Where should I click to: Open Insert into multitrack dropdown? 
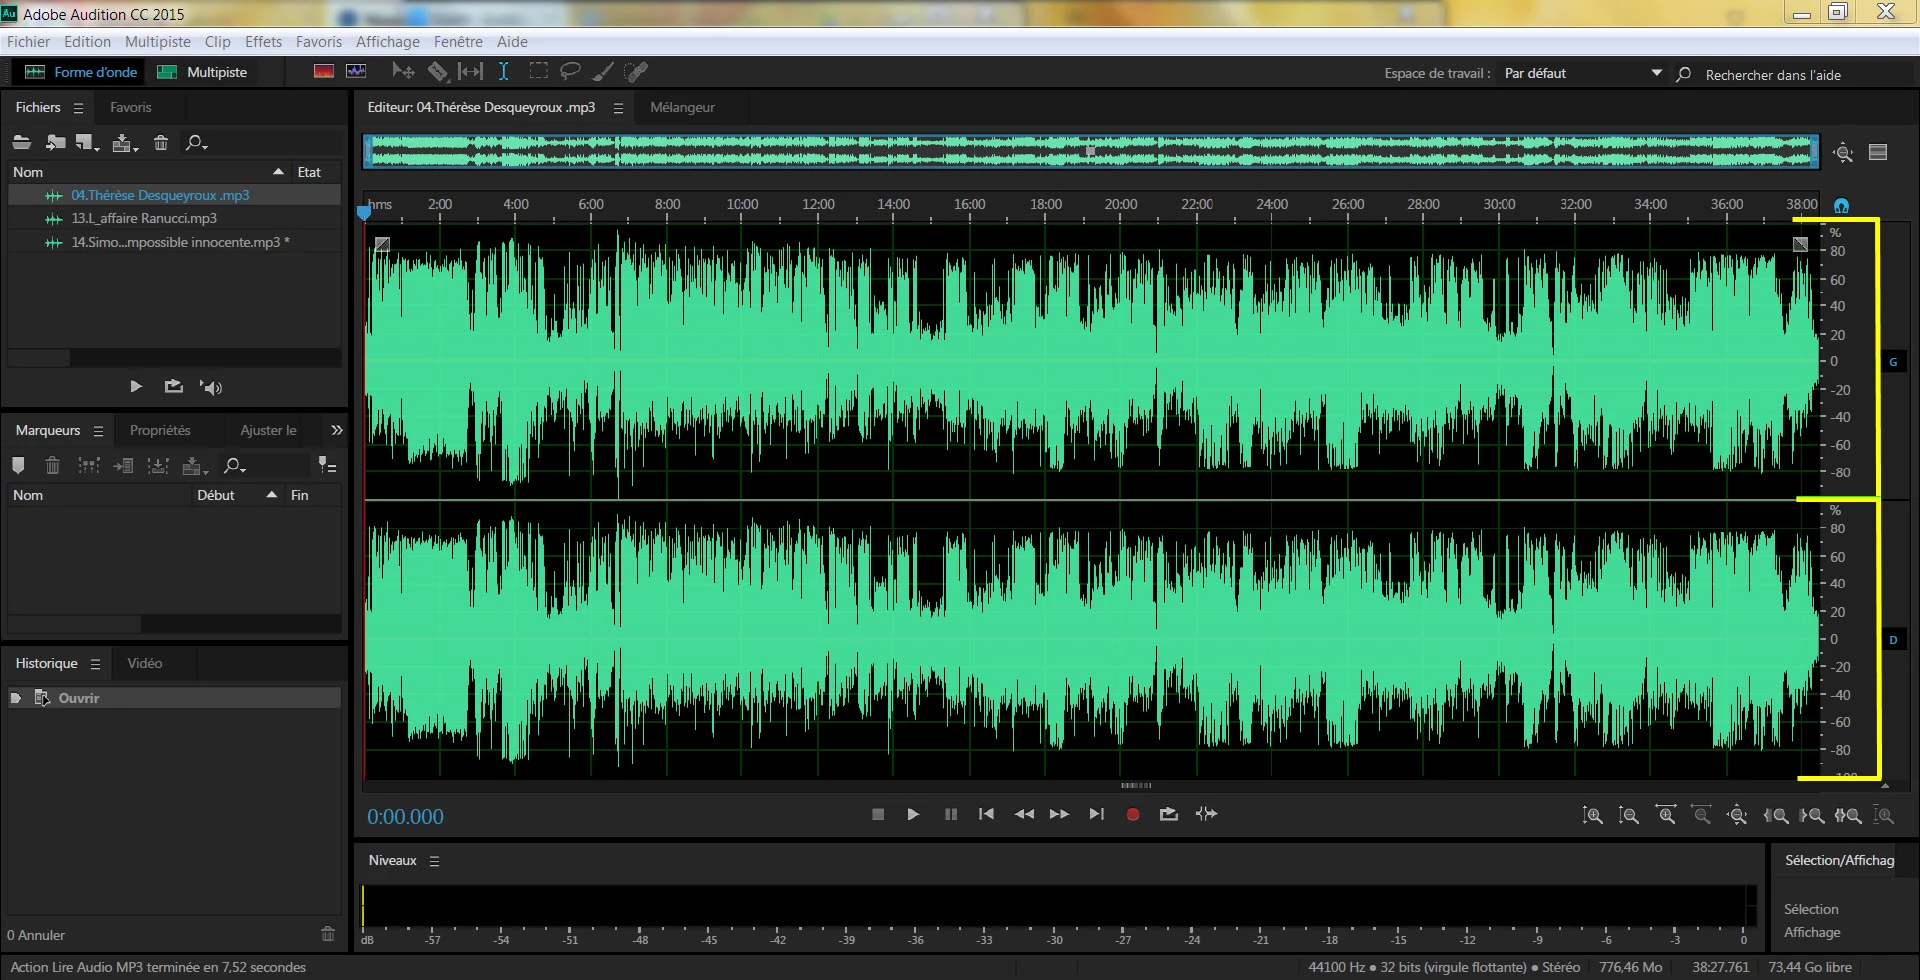click(x=125, y=143)
